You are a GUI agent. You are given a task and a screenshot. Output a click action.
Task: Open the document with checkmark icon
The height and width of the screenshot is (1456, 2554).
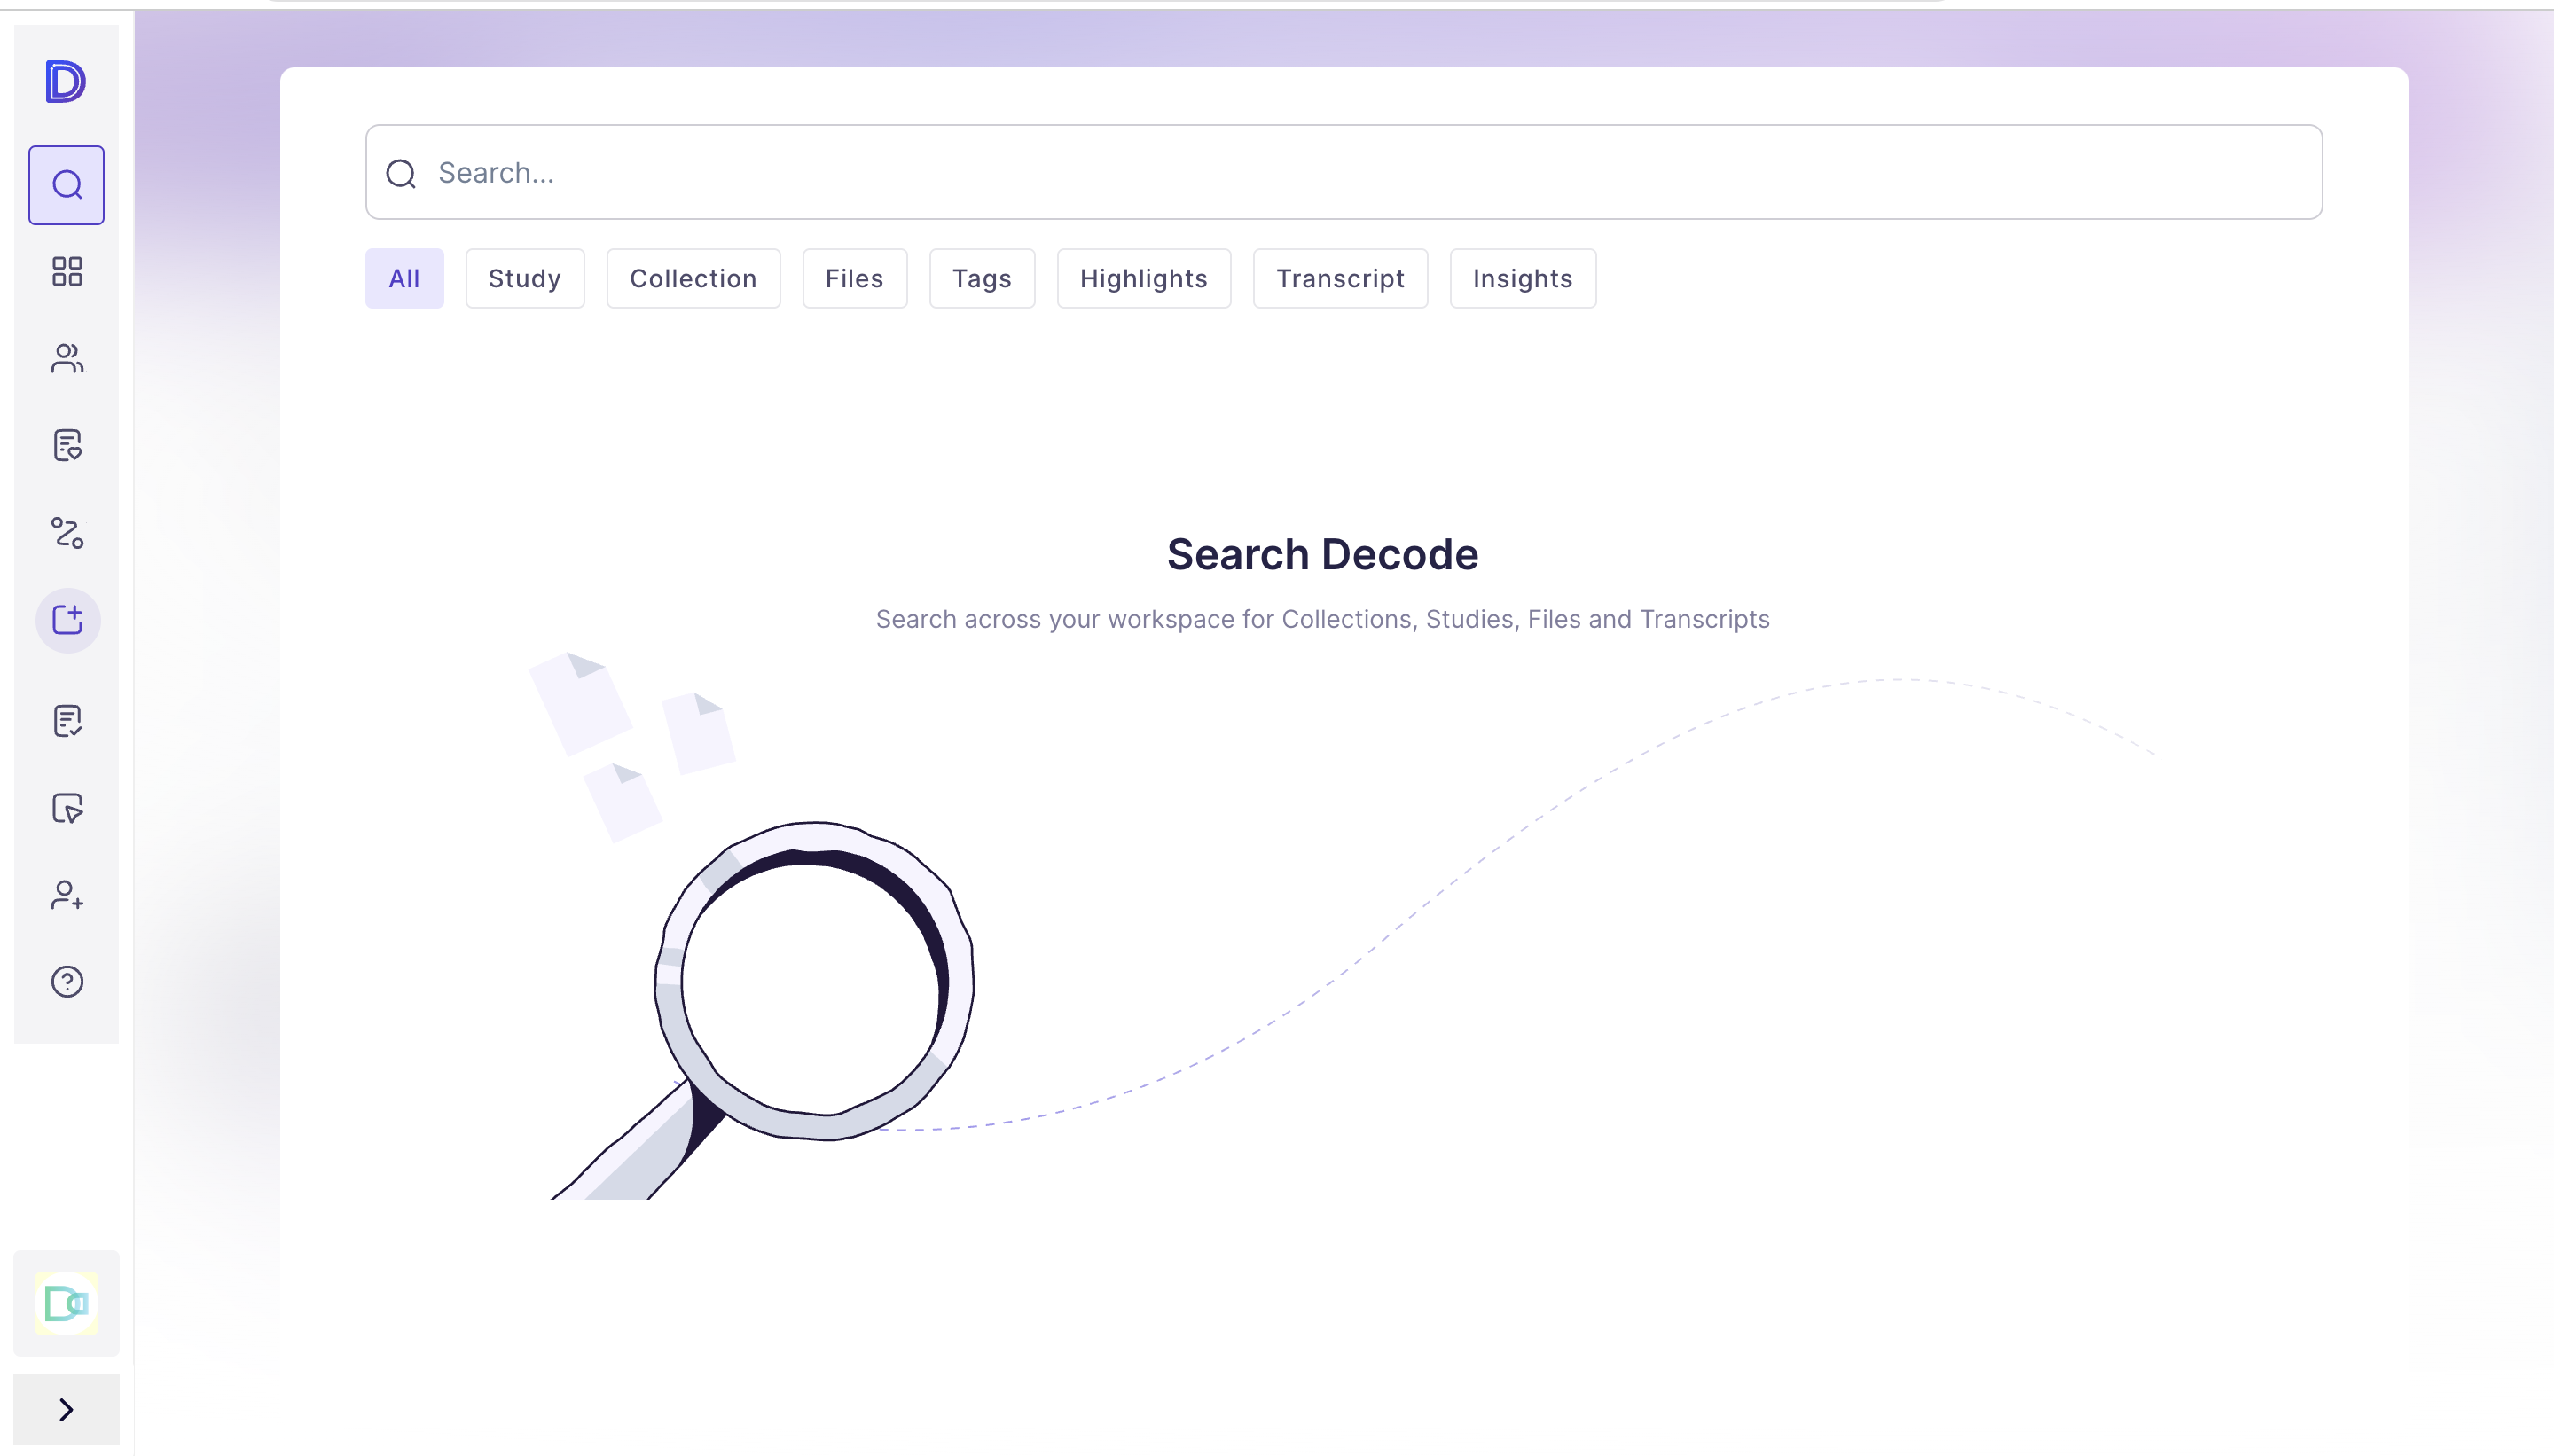[67, 721]
